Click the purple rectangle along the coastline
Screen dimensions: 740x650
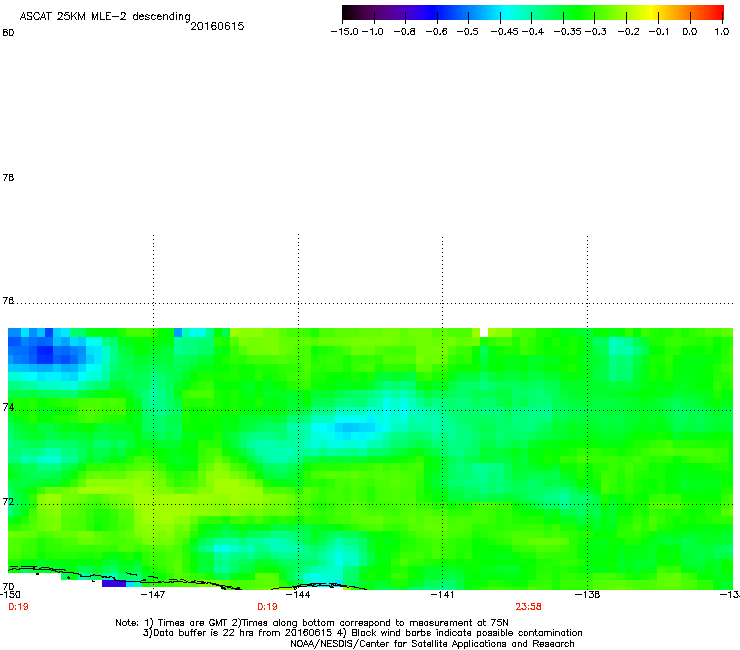tap(114, 584)
